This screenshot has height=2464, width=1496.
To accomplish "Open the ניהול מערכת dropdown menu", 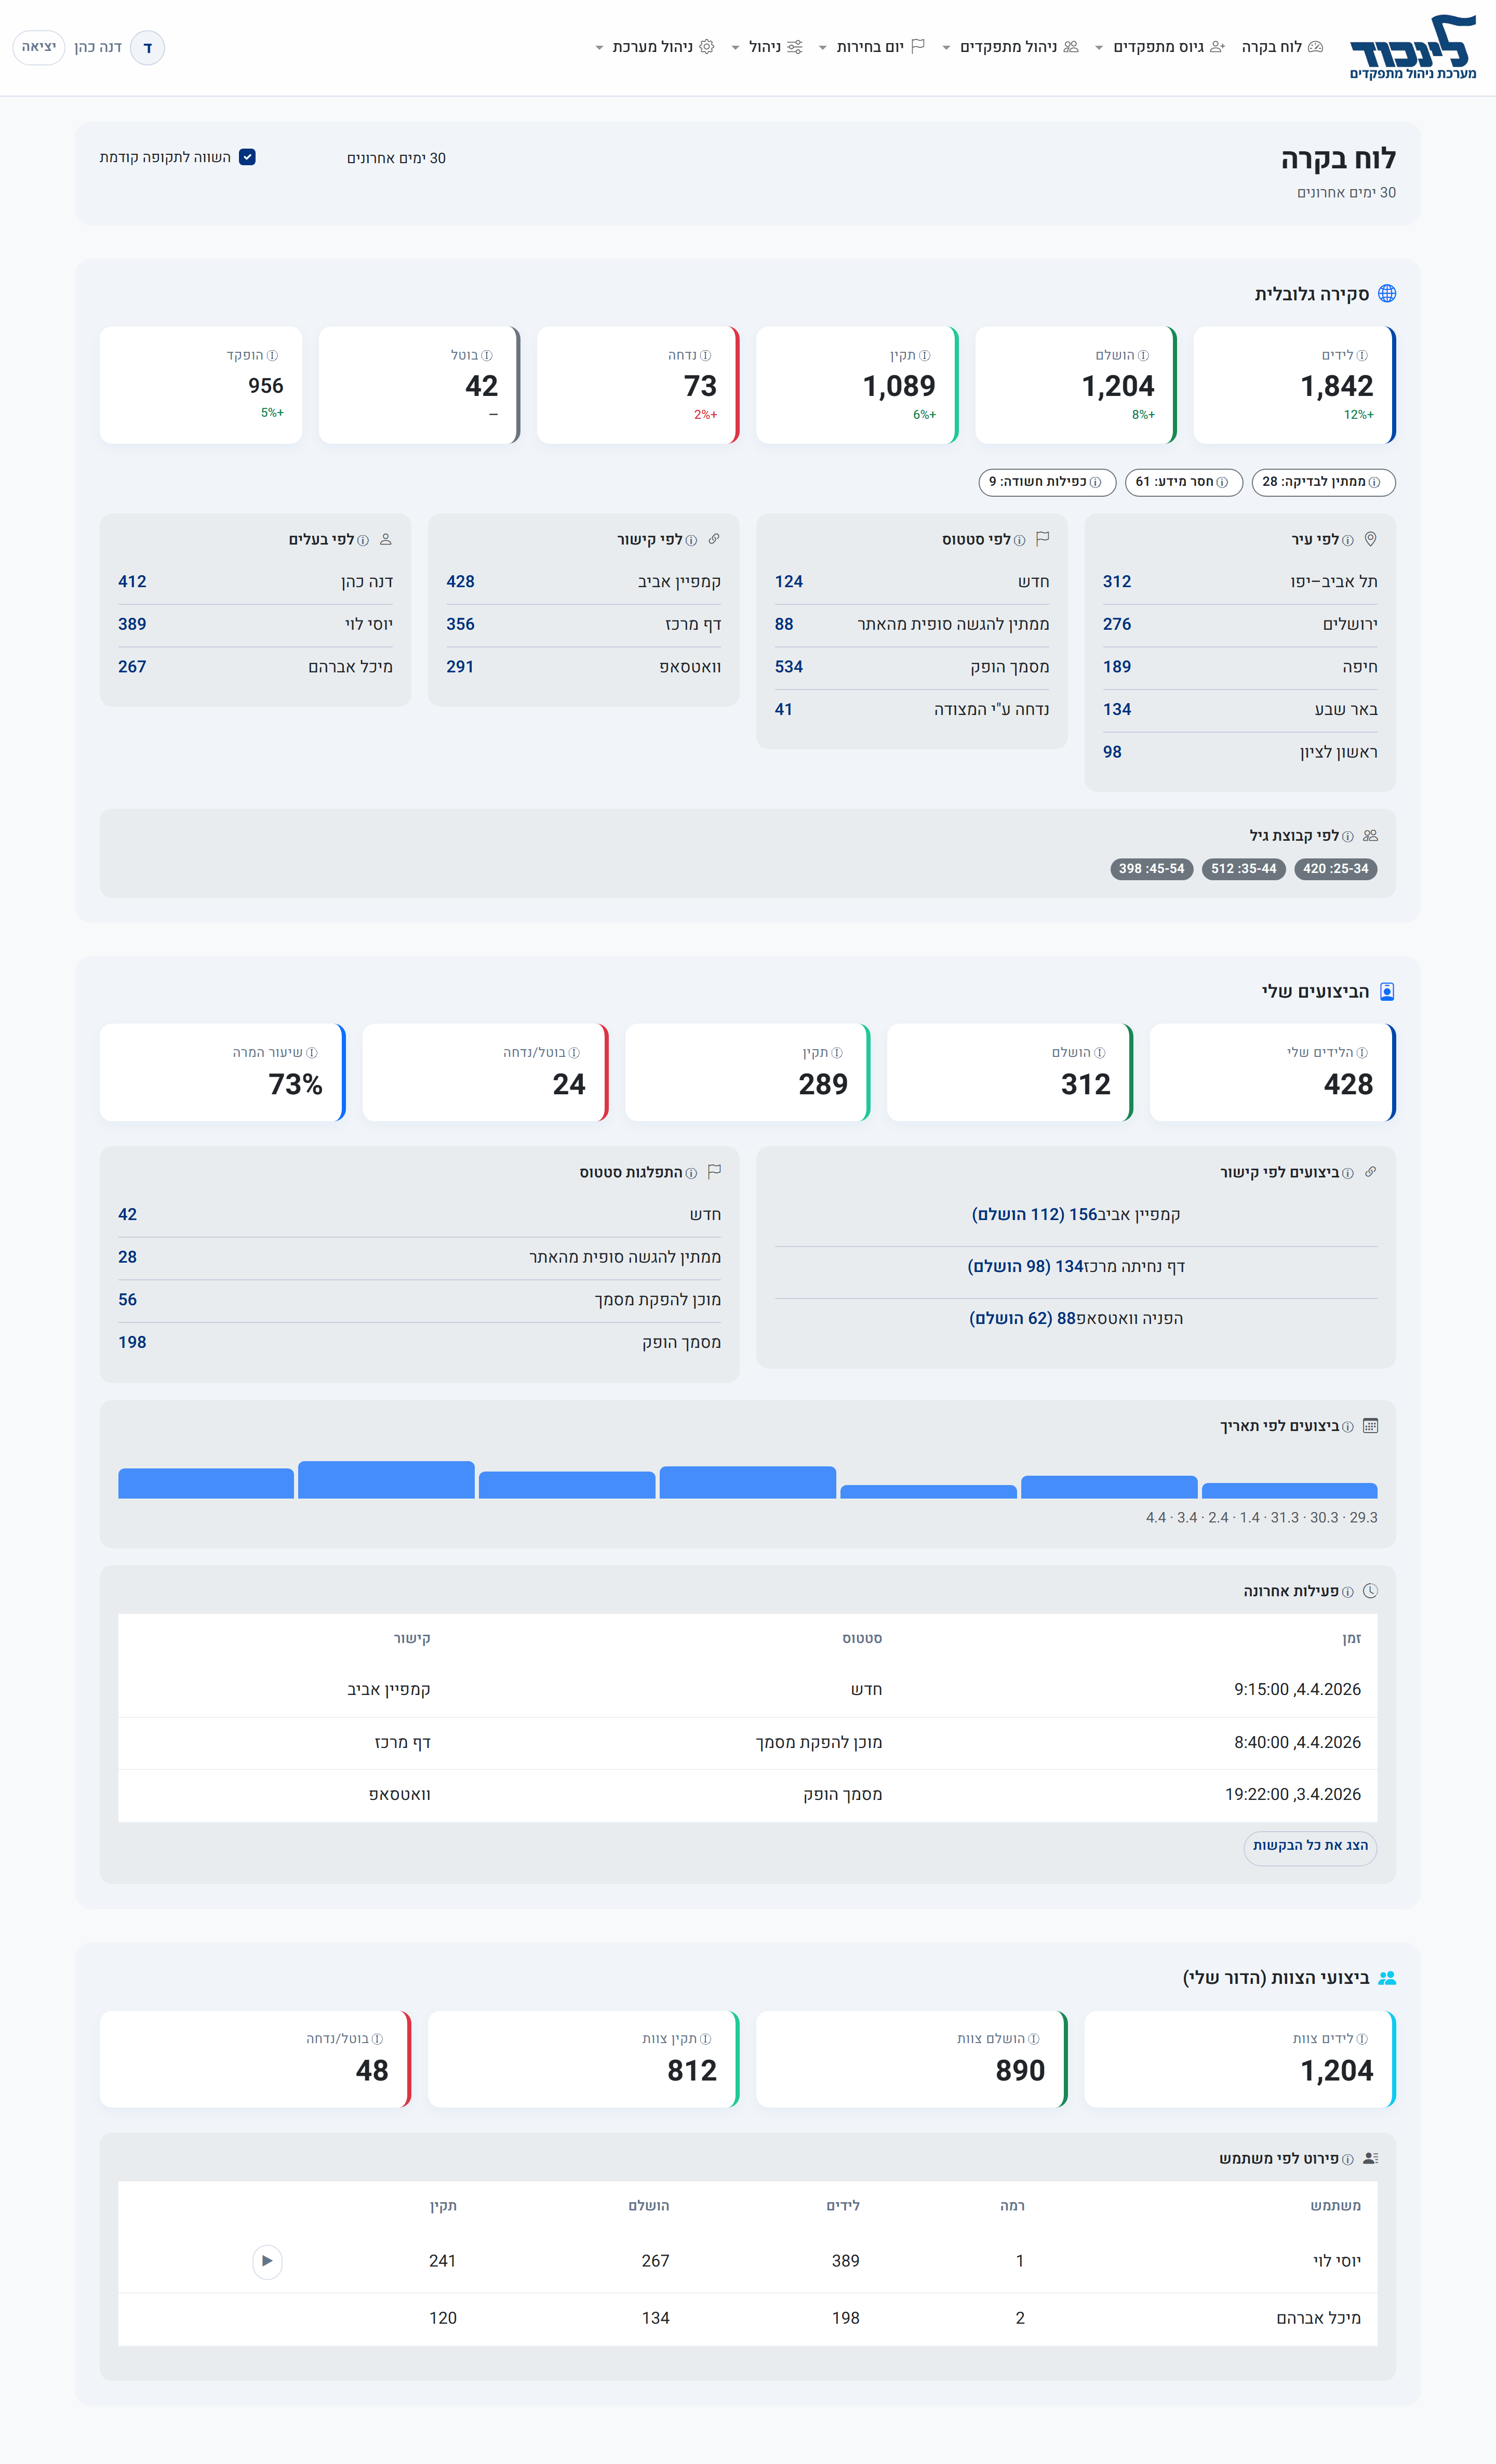I will [x=654, y=47].
